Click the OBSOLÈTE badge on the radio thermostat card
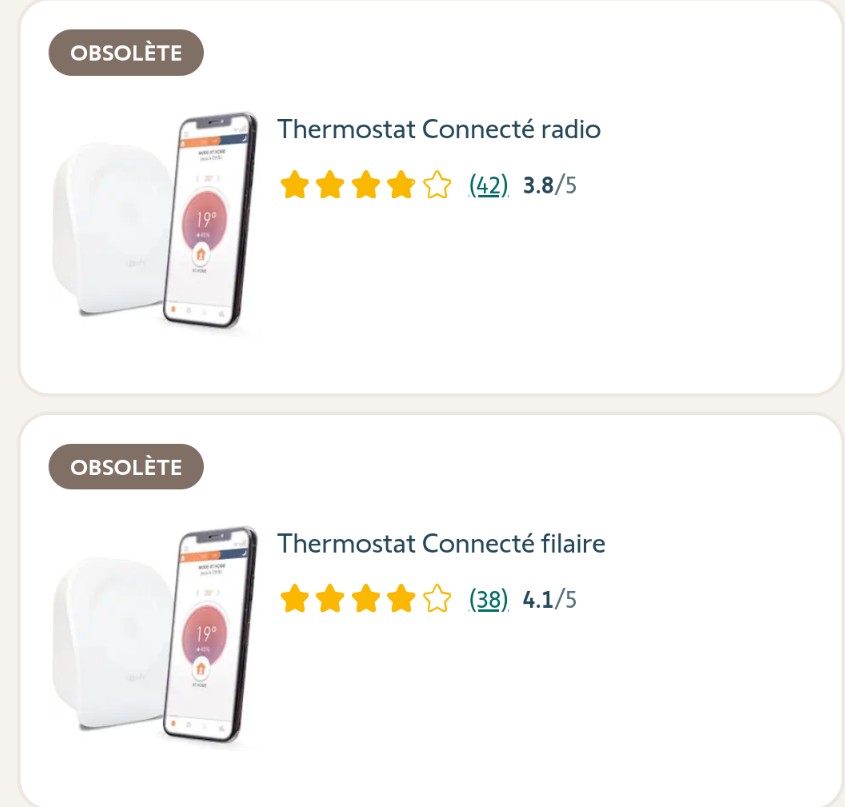 point(126,53)
